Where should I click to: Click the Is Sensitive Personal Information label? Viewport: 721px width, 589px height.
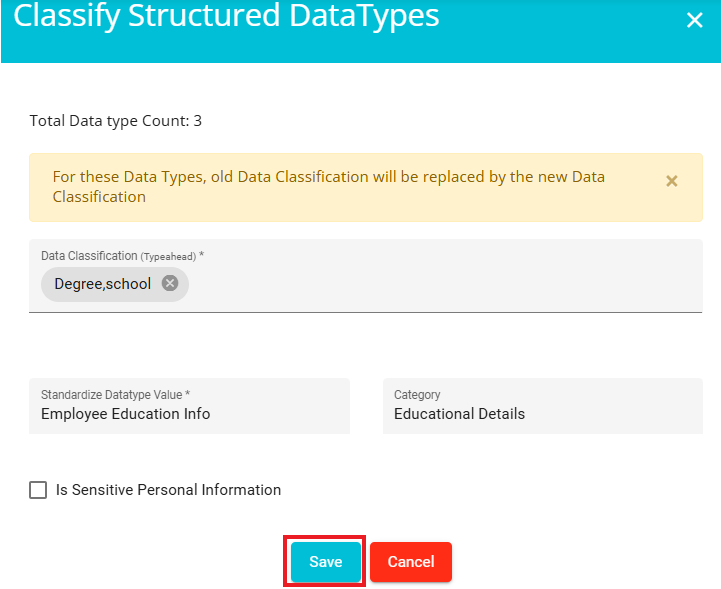[168, 490]
